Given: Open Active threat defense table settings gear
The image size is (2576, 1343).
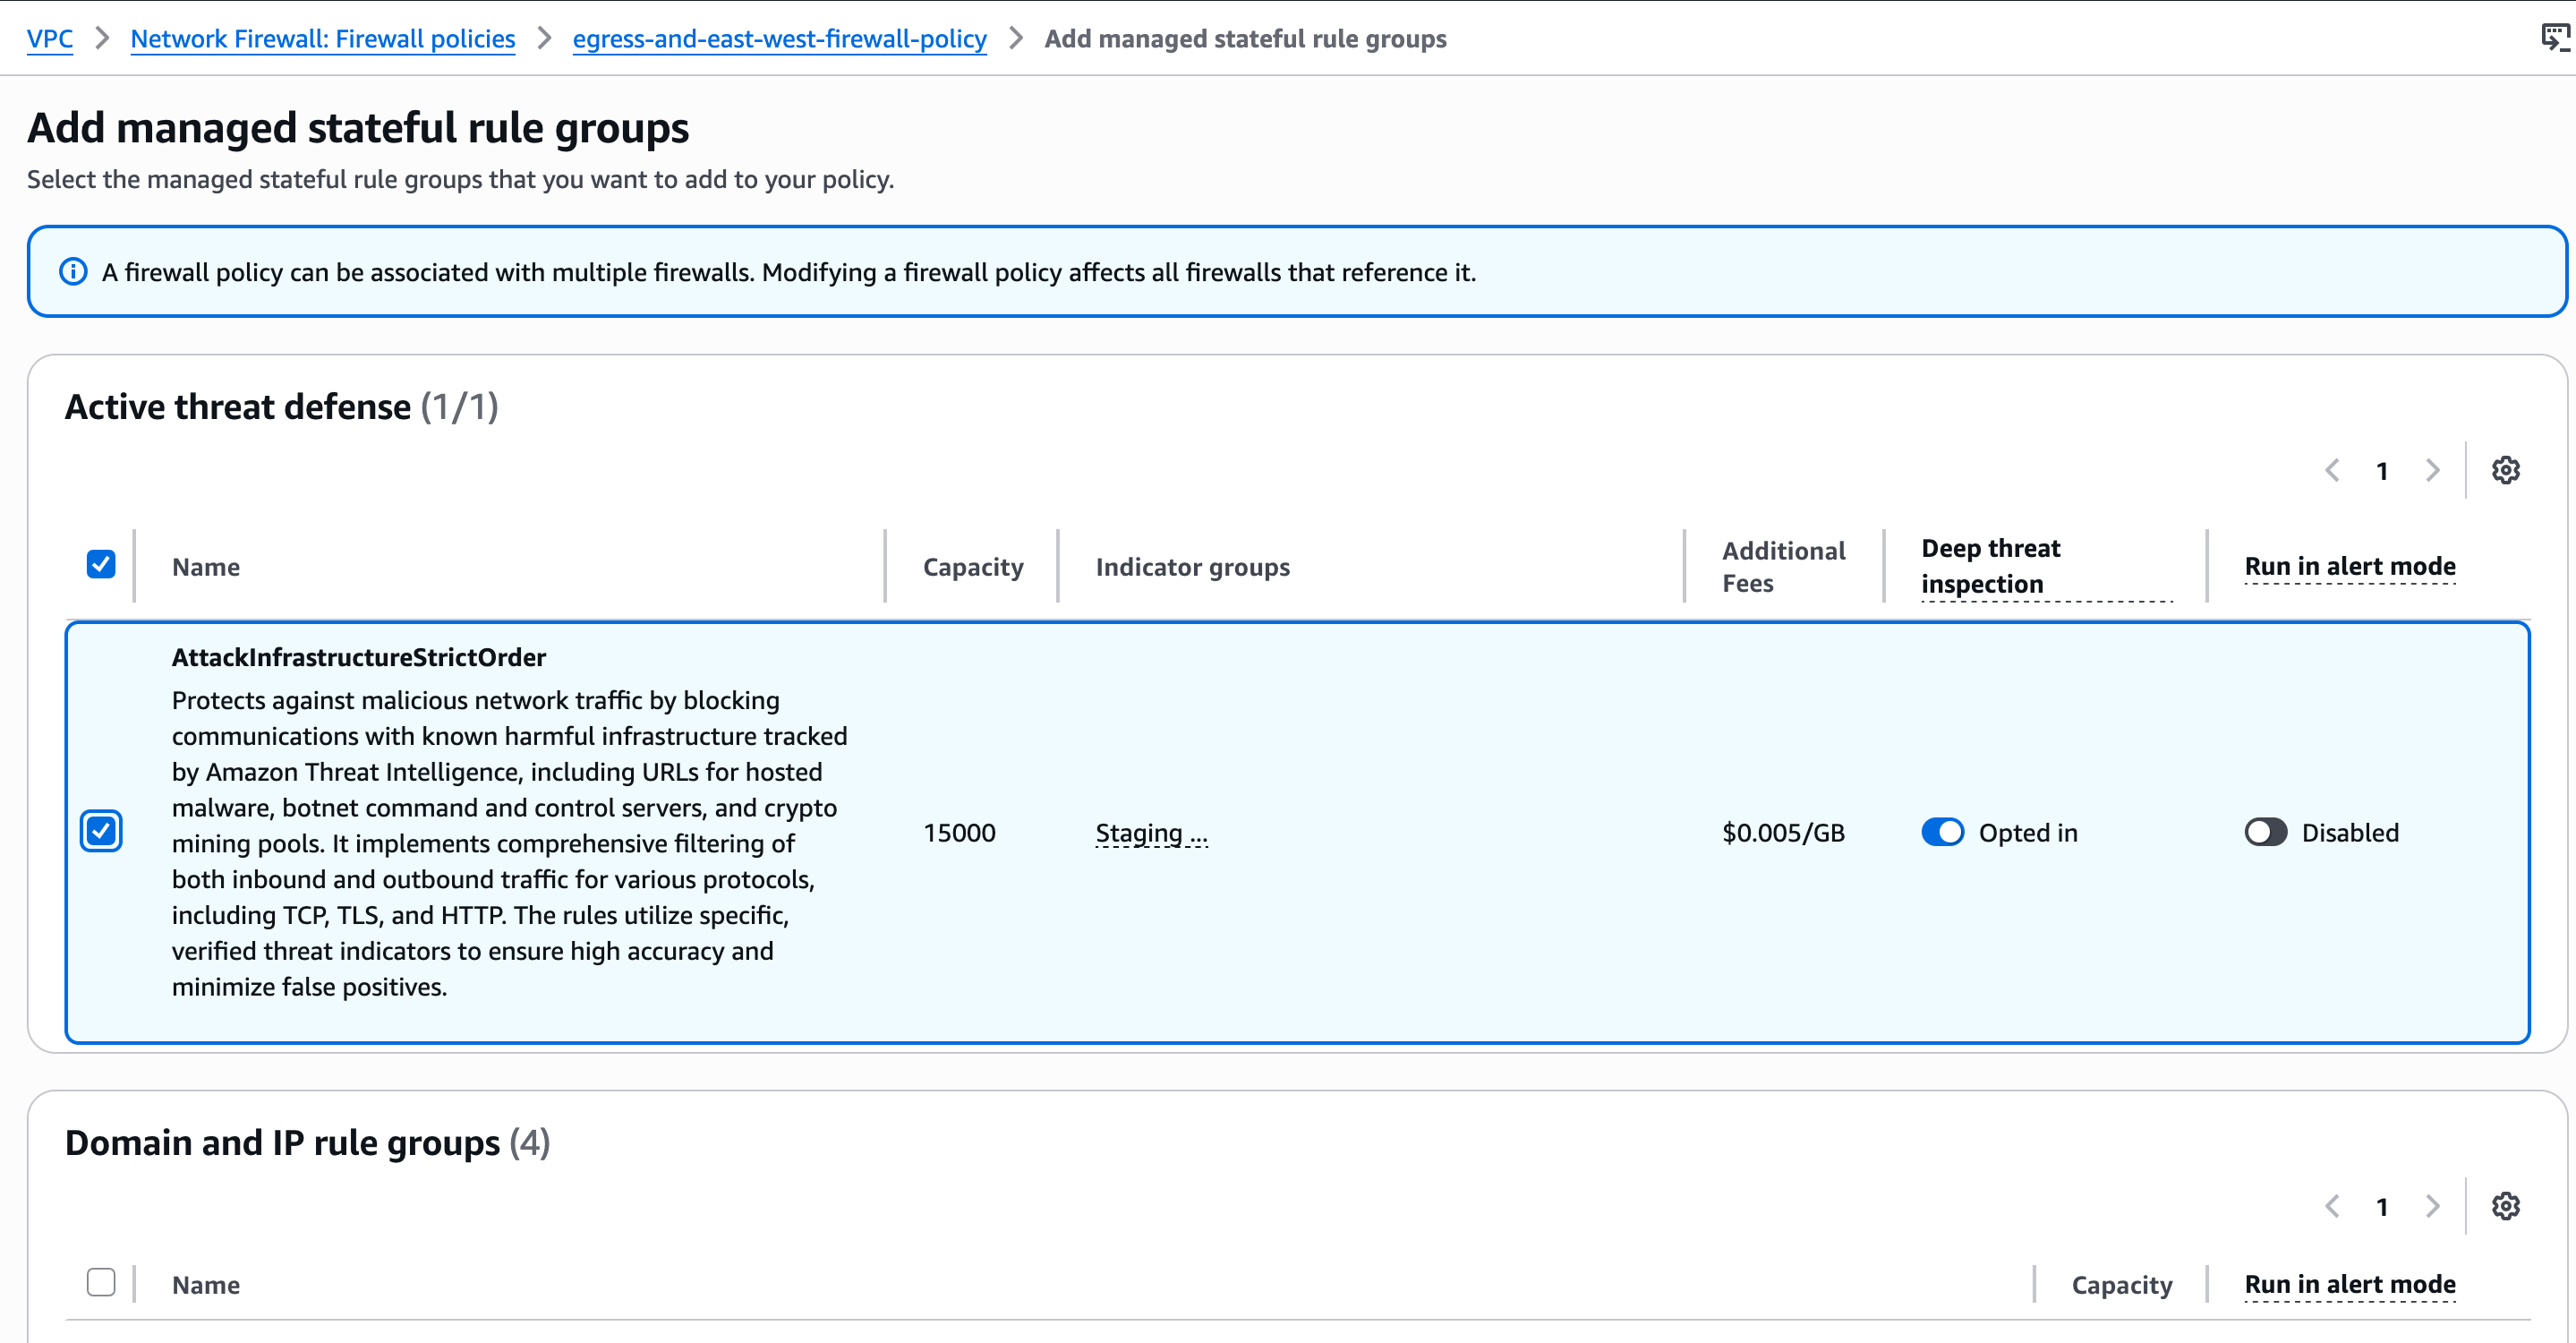Looking at the screenshot, I should pos(2504,470).
